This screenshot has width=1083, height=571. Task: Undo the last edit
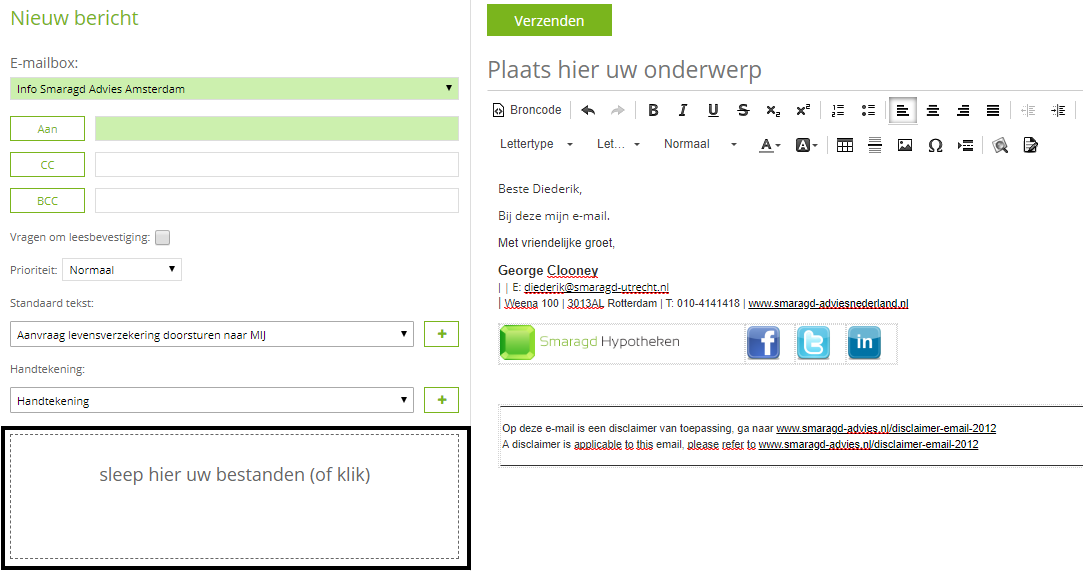(588, 110)
